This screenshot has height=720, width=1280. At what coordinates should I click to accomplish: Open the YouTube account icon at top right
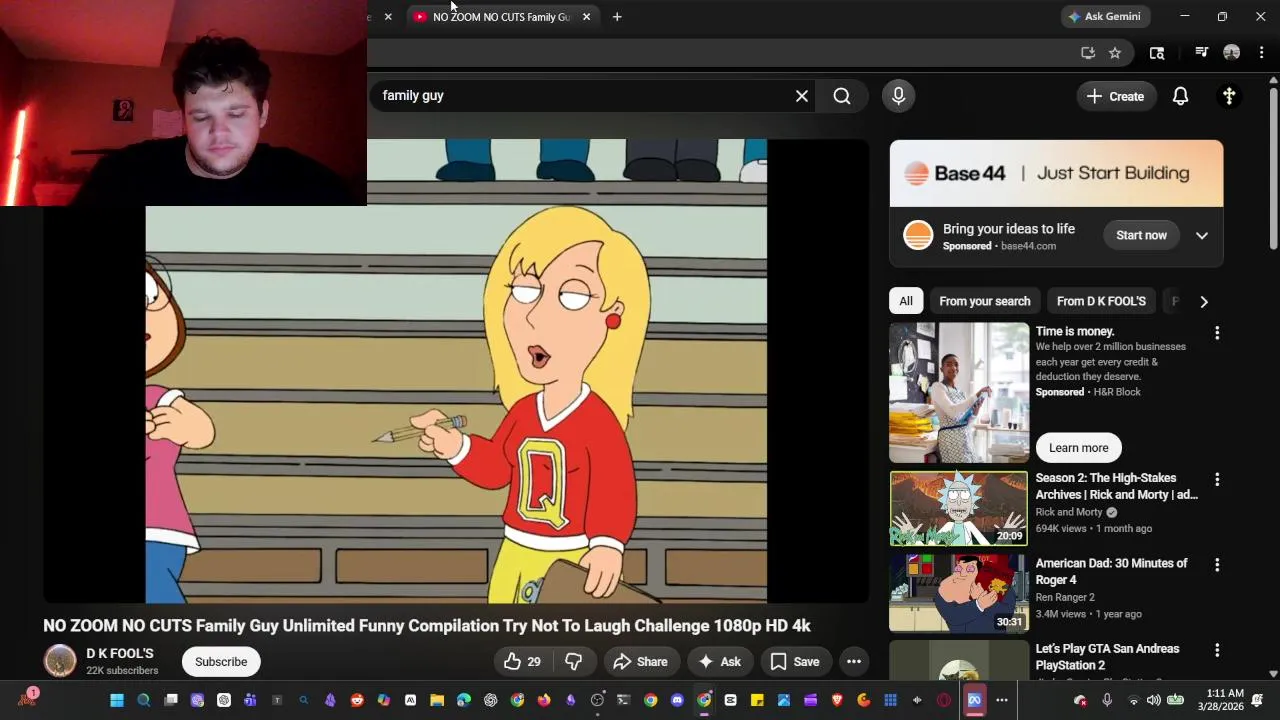1229,96
